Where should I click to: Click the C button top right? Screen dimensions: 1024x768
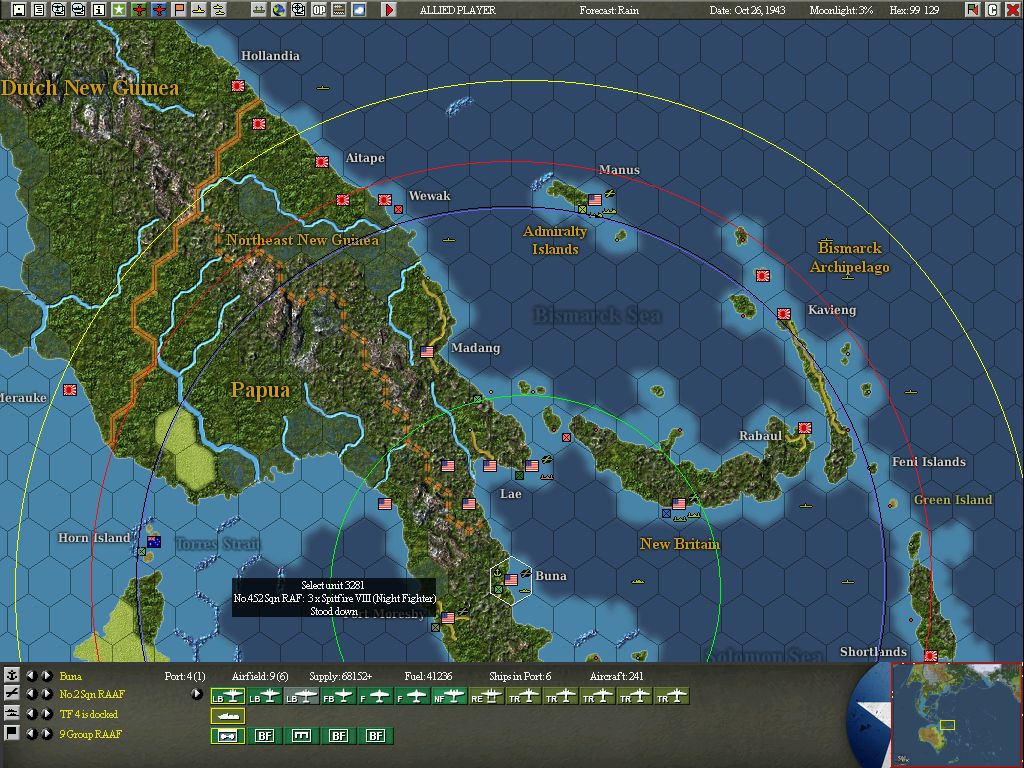(993, 10)
